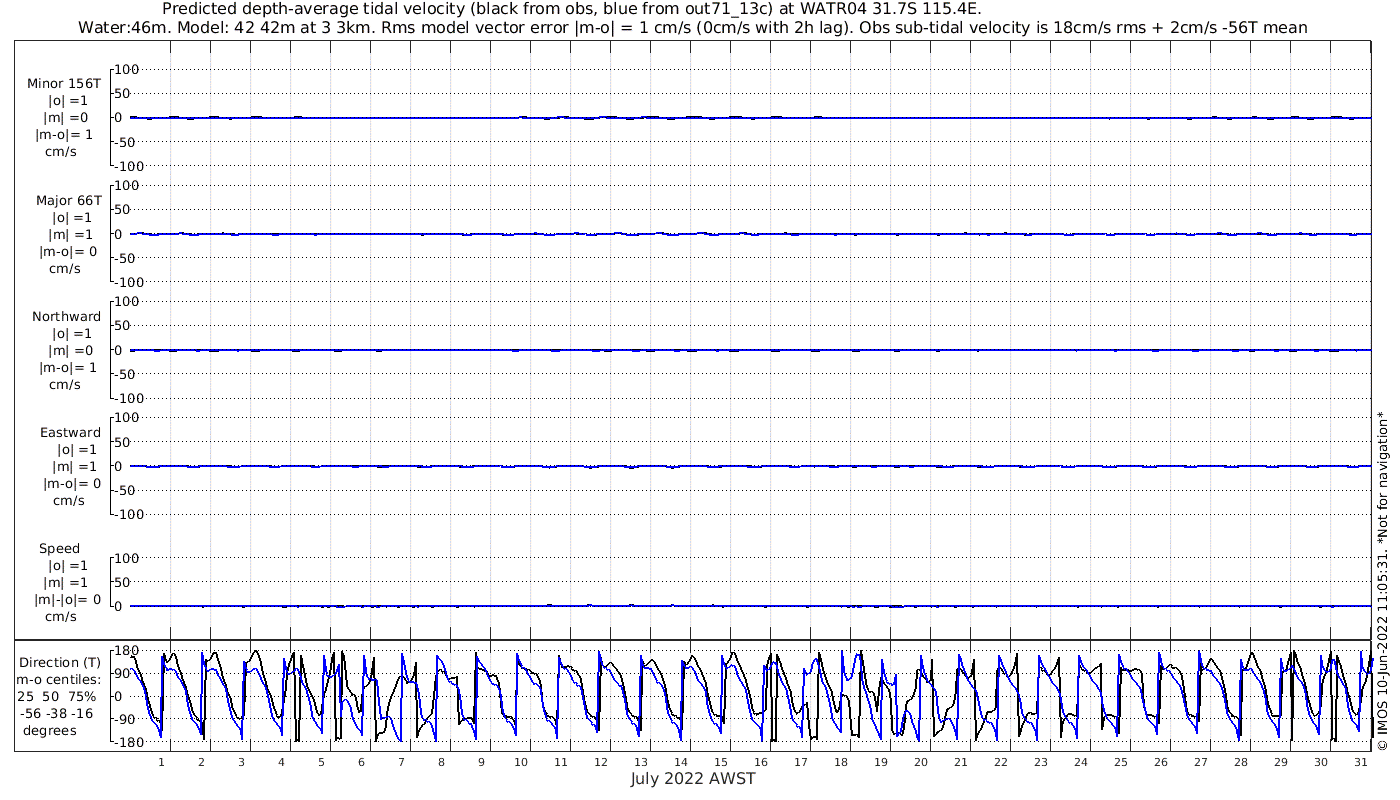Click the 180 tick on Direction axis
Screen dimensions: 1400x800
(x=125, y=650)
